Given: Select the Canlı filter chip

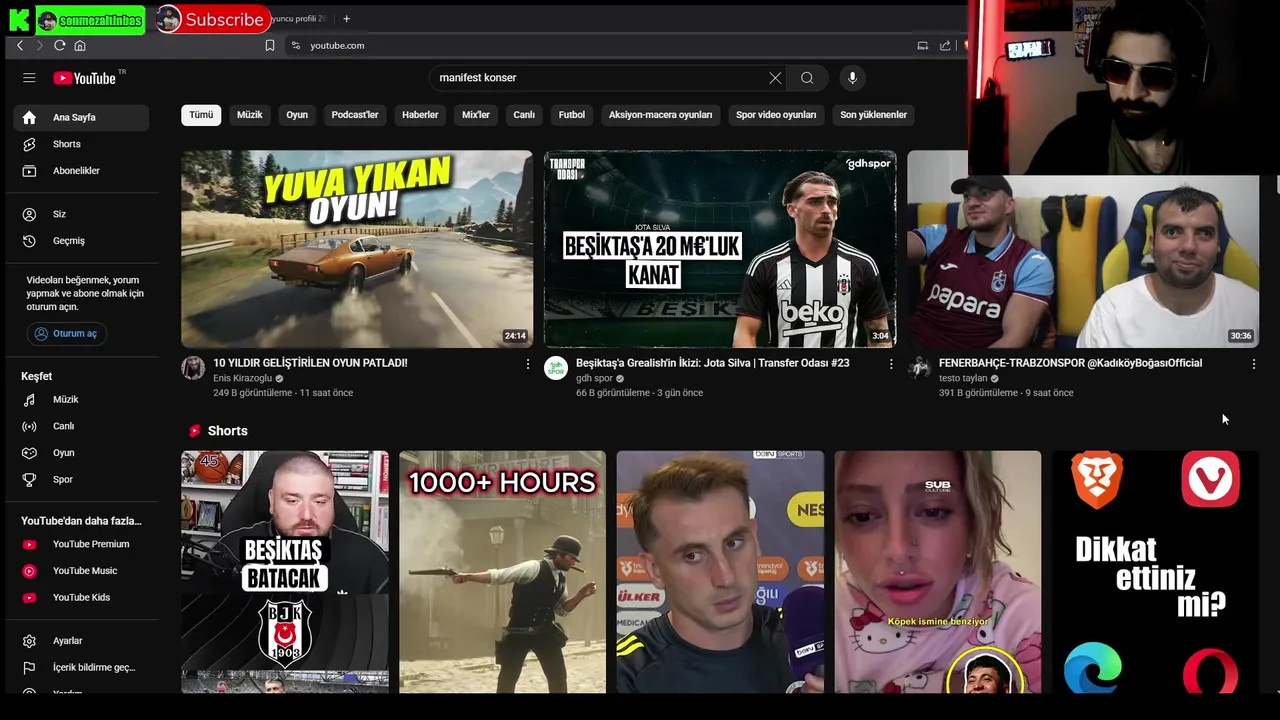Looking at the screenshot, I should click(x=524, y=115).
